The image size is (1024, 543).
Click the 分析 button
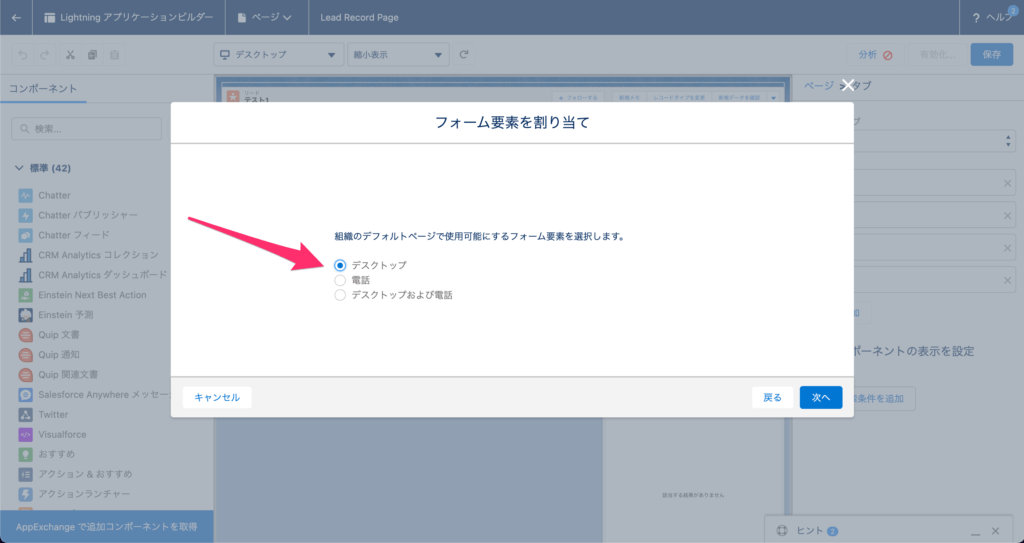[875, 55]
